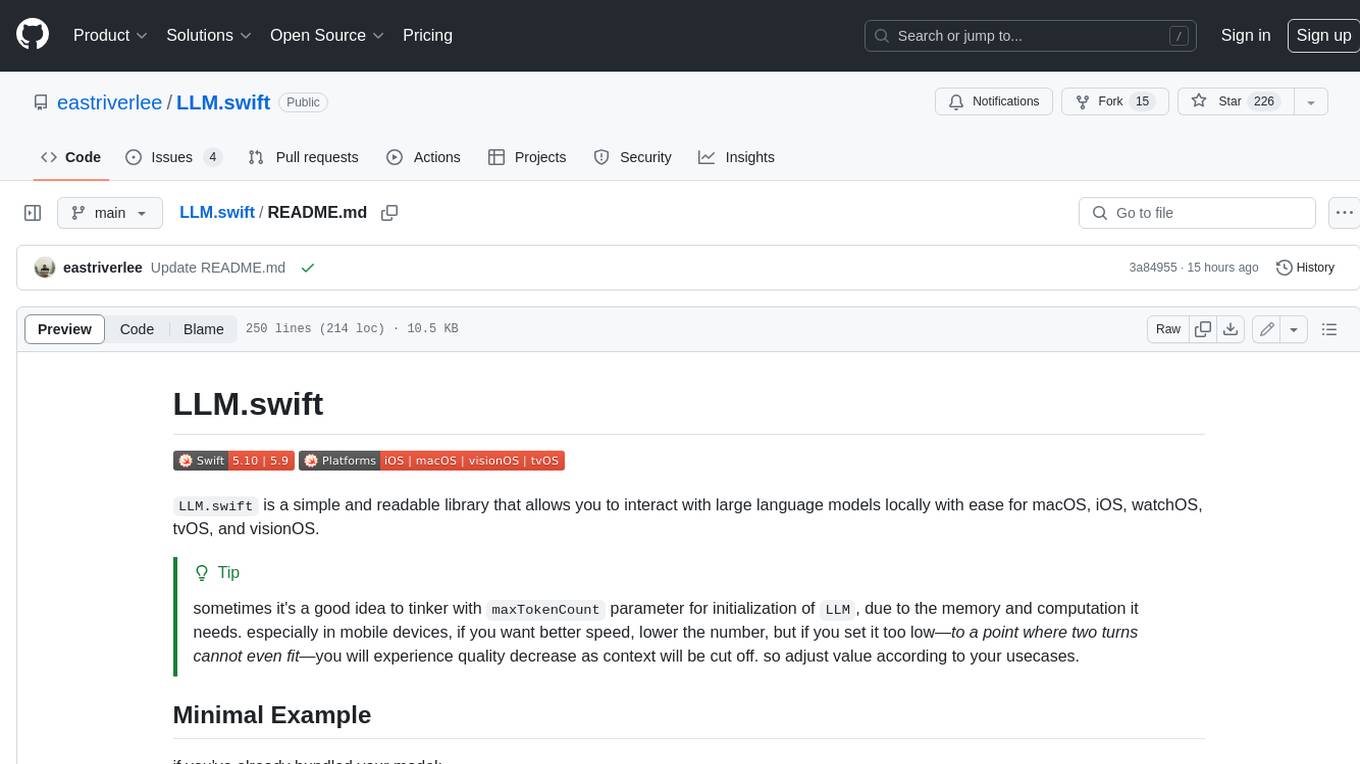Viewport: 1360px width, 764px height.
Task: Switch to the Pull requests tab
Action: [303, 157]
